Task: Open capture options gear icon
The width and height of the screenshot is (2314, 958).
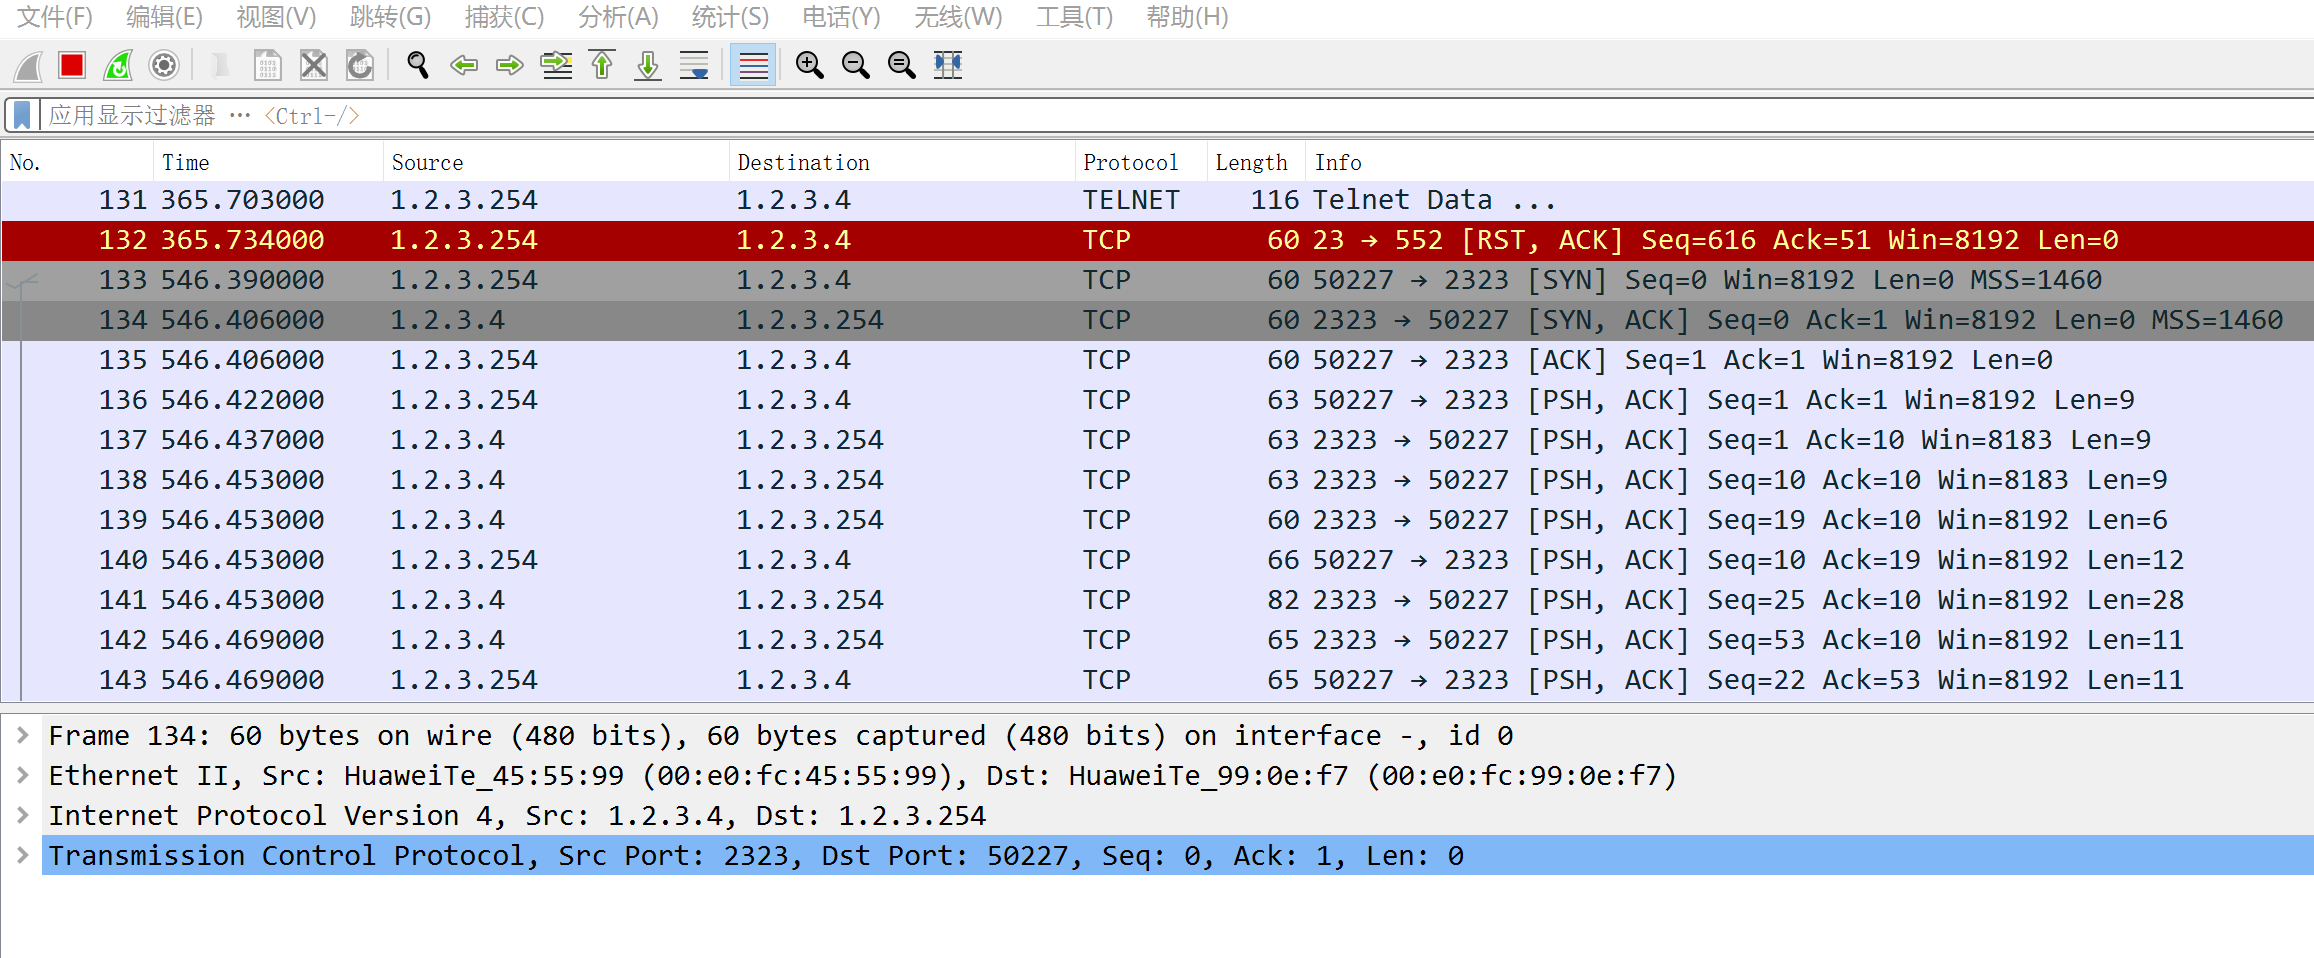Action: click(164, 66)
